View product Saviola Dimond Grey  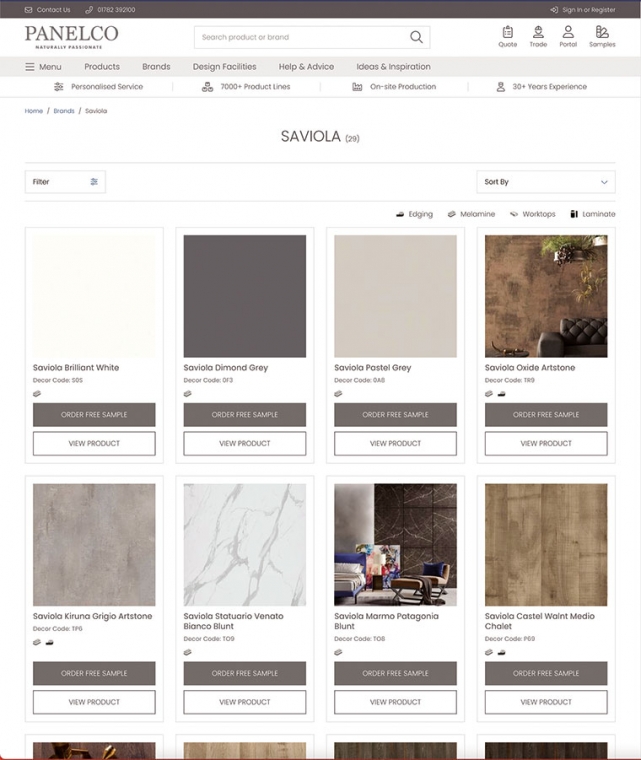click(245, 443)
